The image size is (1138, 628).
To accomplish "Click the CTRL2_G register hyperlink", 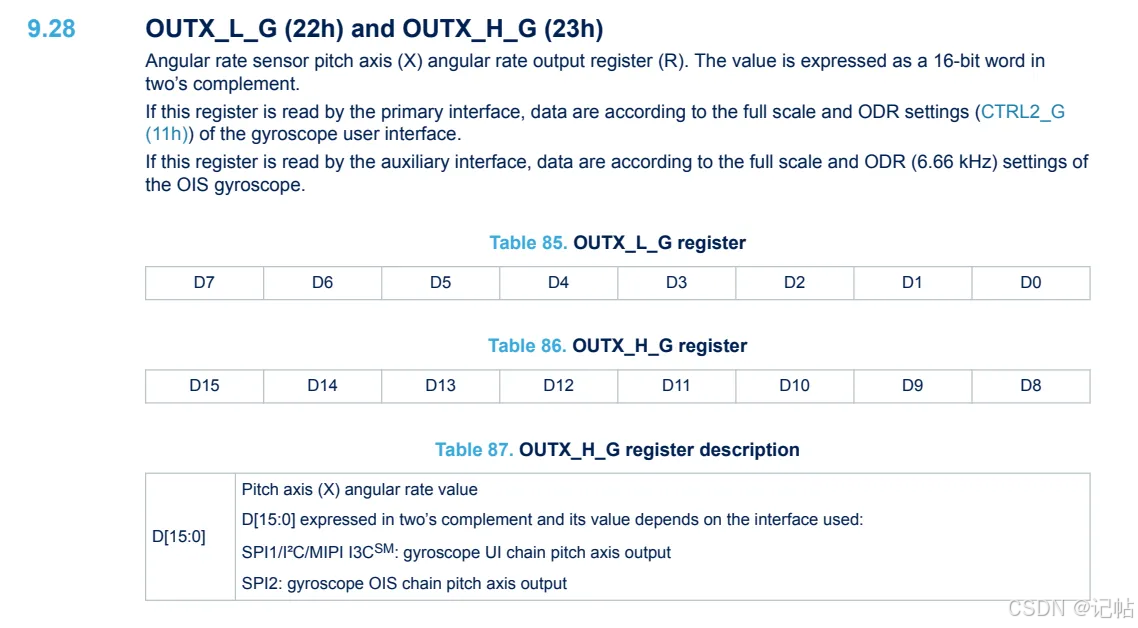I will [x=1022, y=112].
